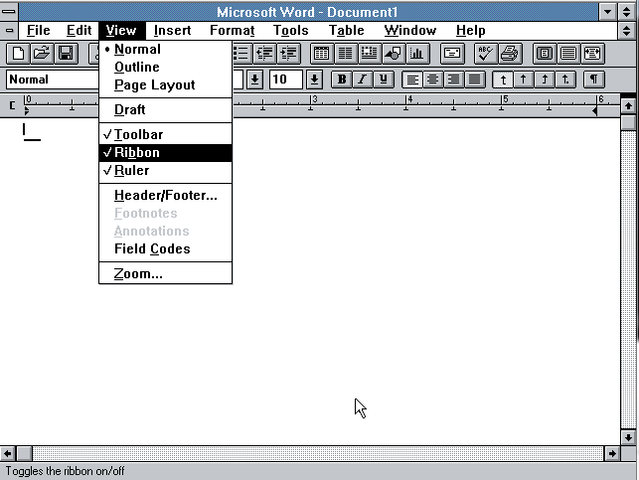The width and height of the screenshot is (639, 480).
Task: Click the vertical scrollbar up arrow
Action: pos(628,106)
